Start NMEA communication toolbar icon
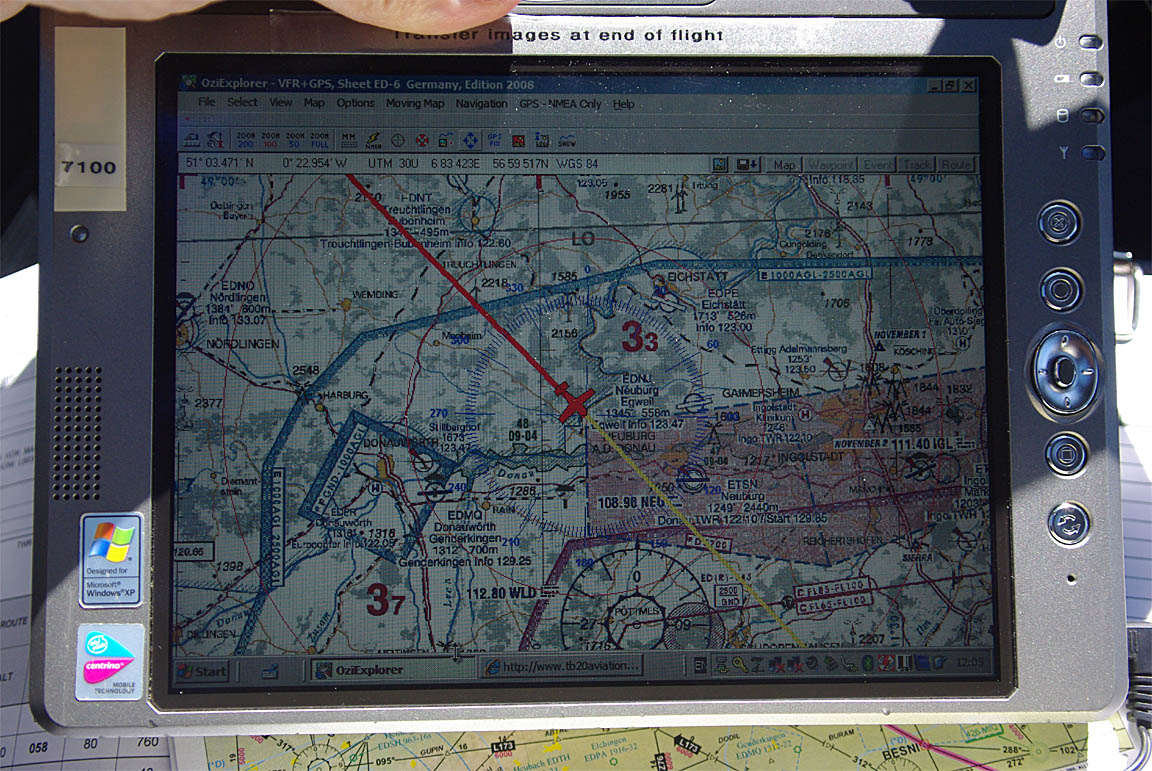Viewport: 1152px width, 771px height. (x=373, y=140)
